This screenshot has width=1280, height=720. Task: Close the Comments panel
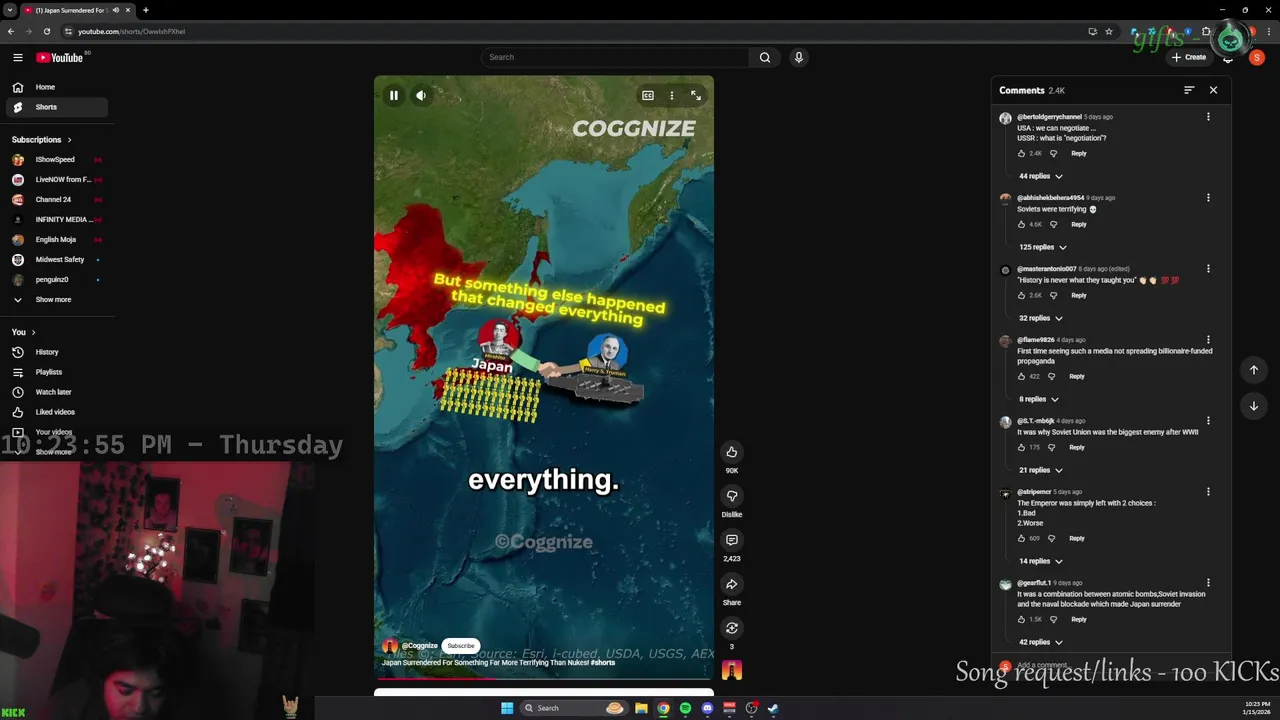tap(1213, 90)
